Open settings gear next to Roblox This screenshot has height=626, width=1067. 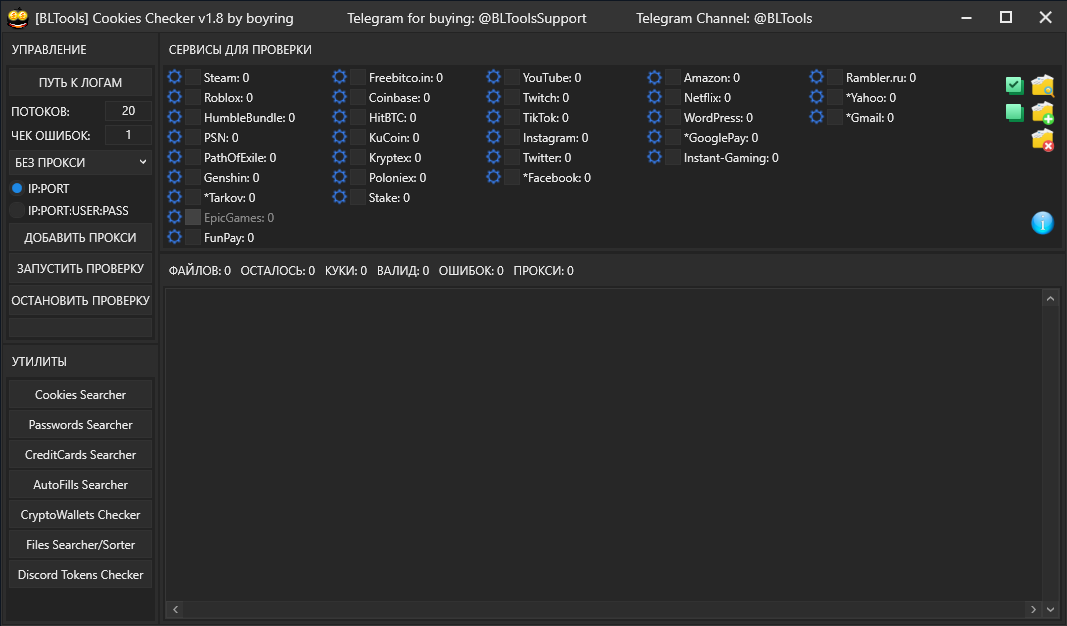click(x=175, y=97)
